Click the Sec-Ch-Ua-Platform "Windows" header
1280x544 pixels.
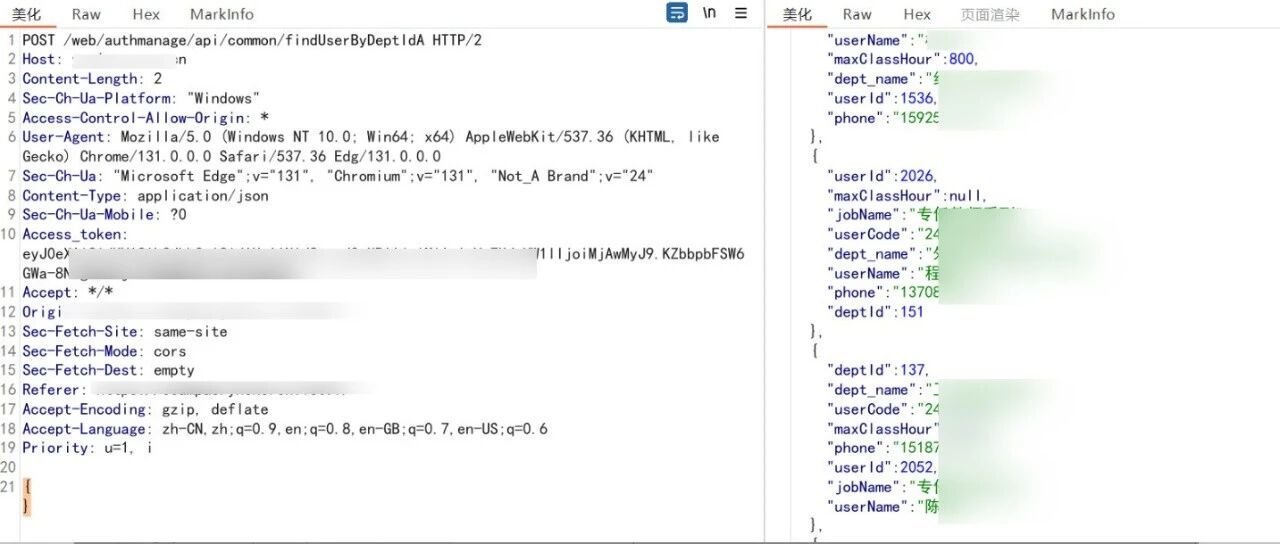pyautogui.click(x=141, y=98)
